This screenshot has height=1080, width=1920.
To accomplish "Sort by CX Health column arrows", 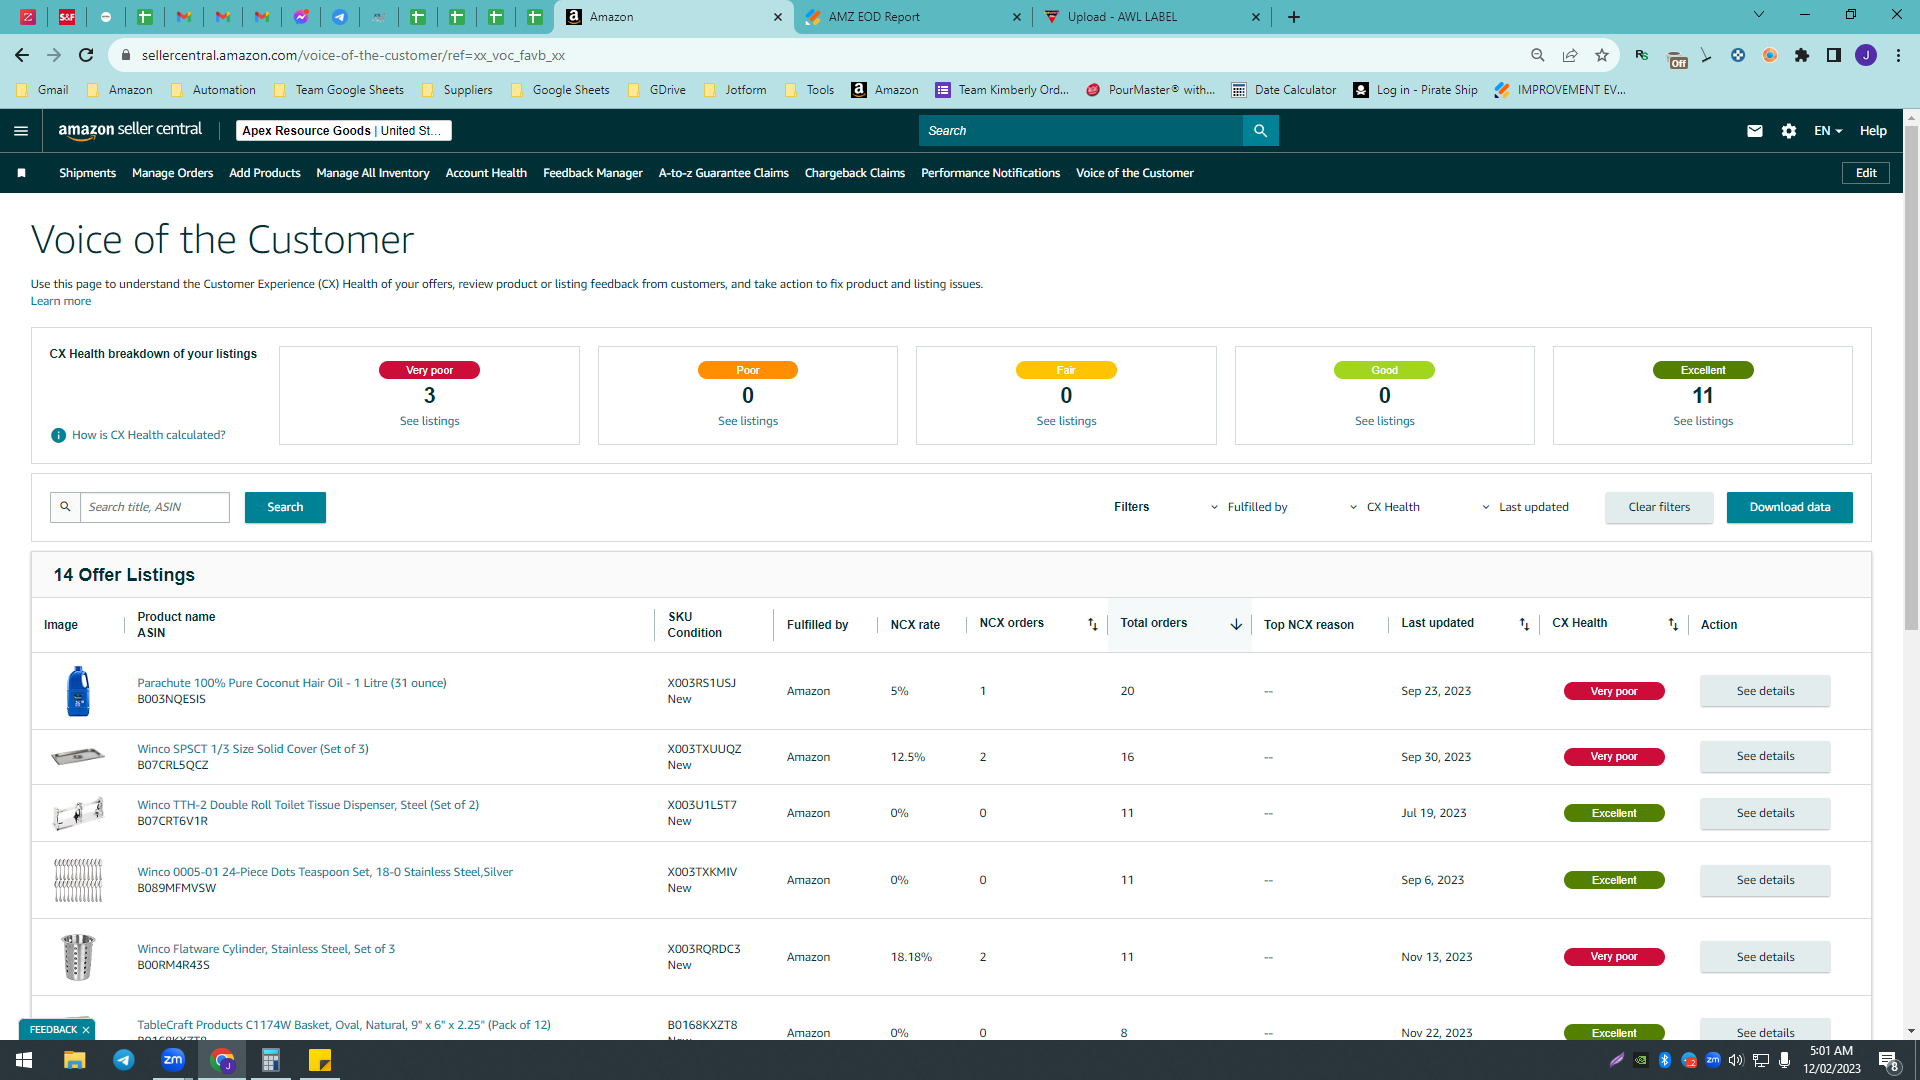I will (x=1673, y=624).
